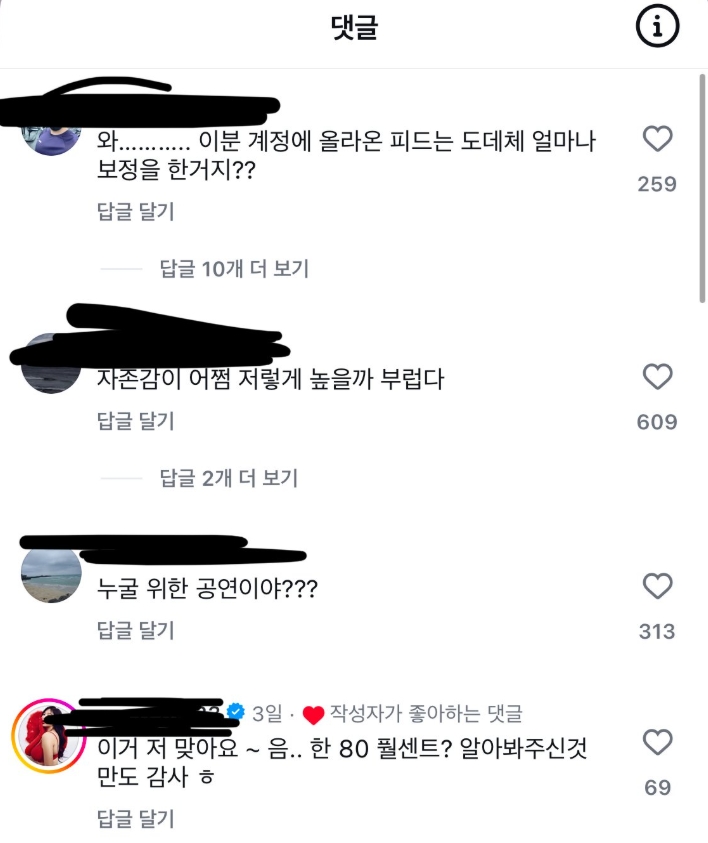The width and height of the screenshot is (708, 843).
Task: Open the author's story-ringed profile picture
Action: [x=49, y=736]
